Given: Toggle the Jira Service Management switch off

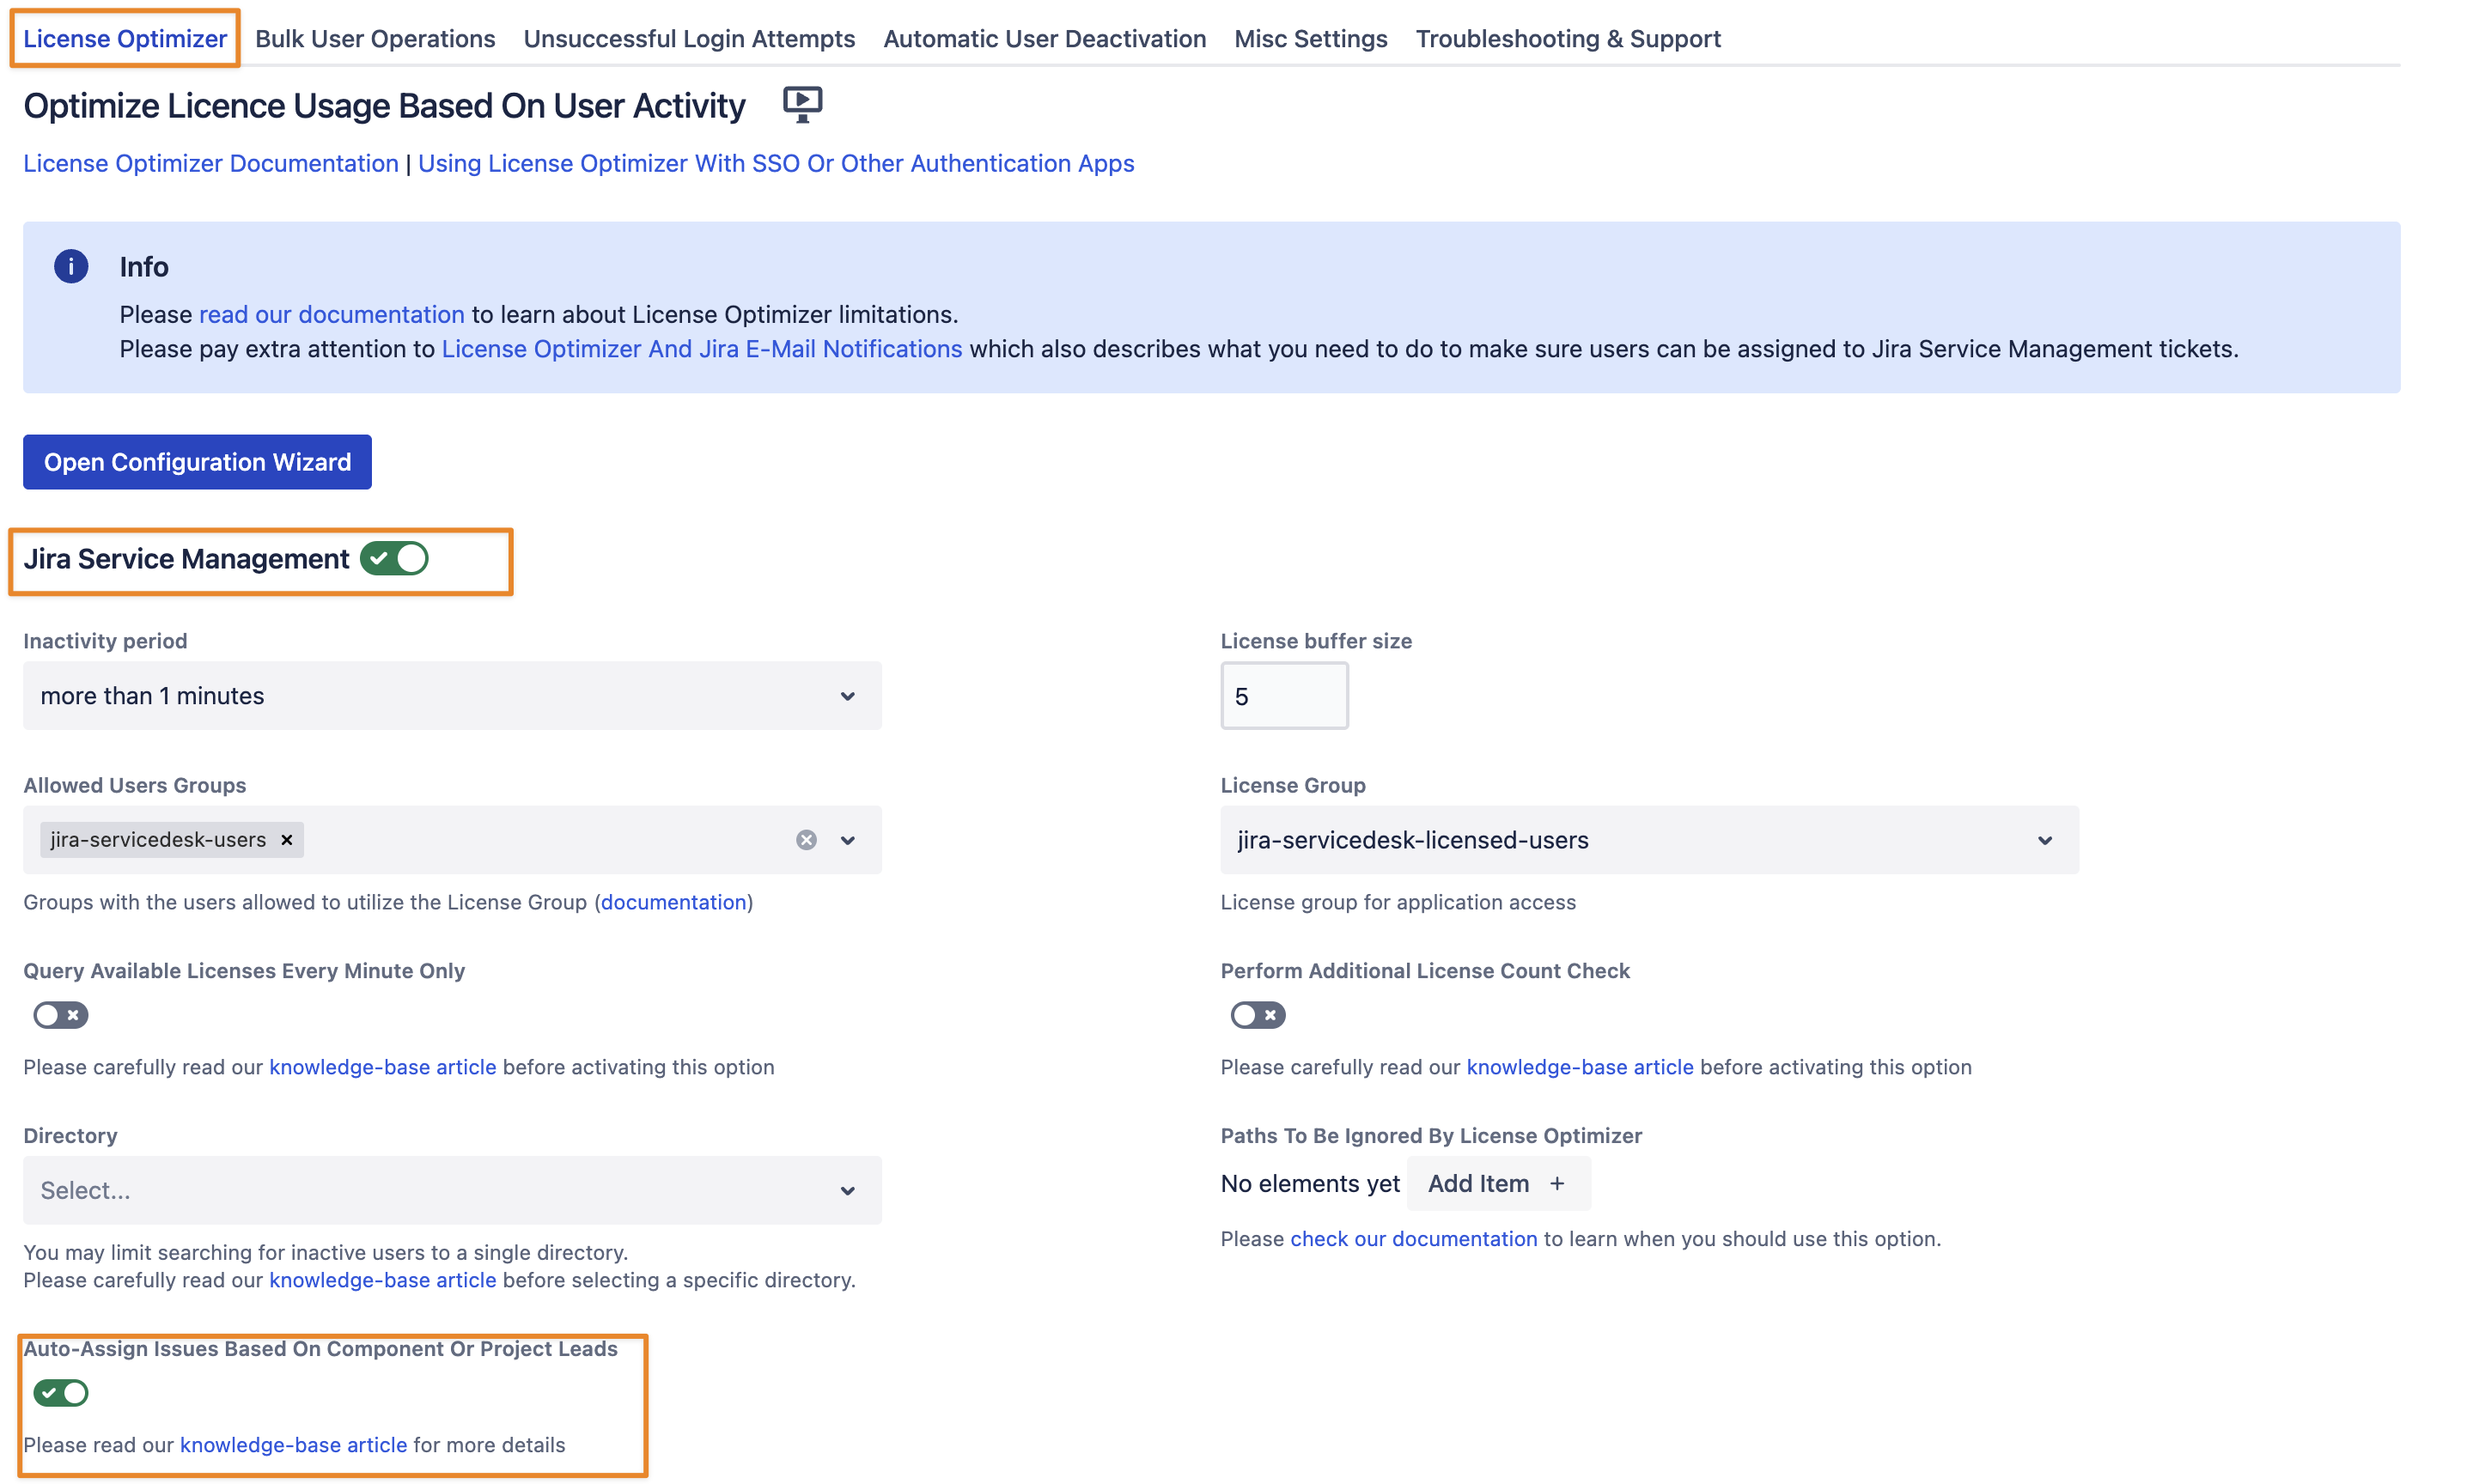Looking at the screenshot, I should point(394,558).
